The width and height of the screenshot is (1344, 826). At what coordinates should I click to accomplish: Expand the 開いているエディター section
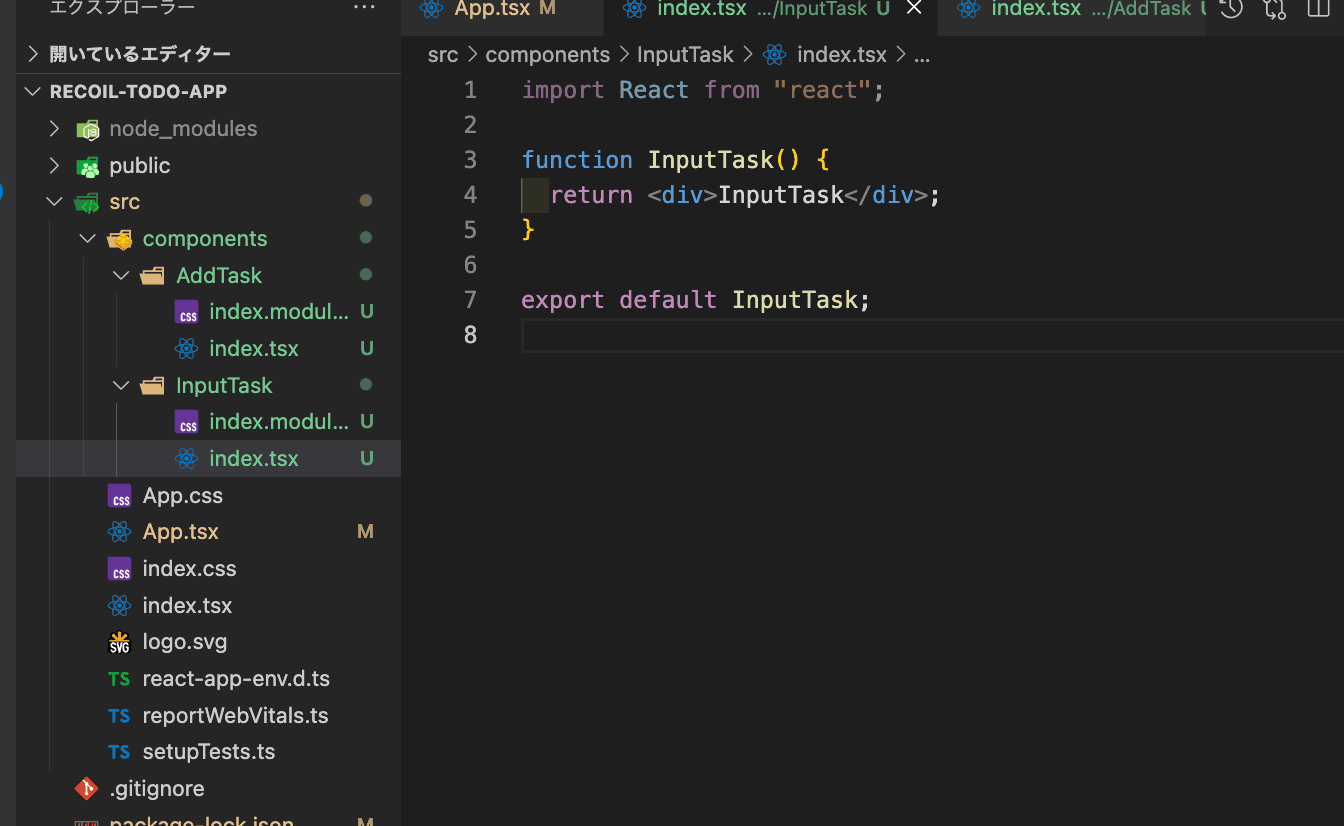coord(34,54)
